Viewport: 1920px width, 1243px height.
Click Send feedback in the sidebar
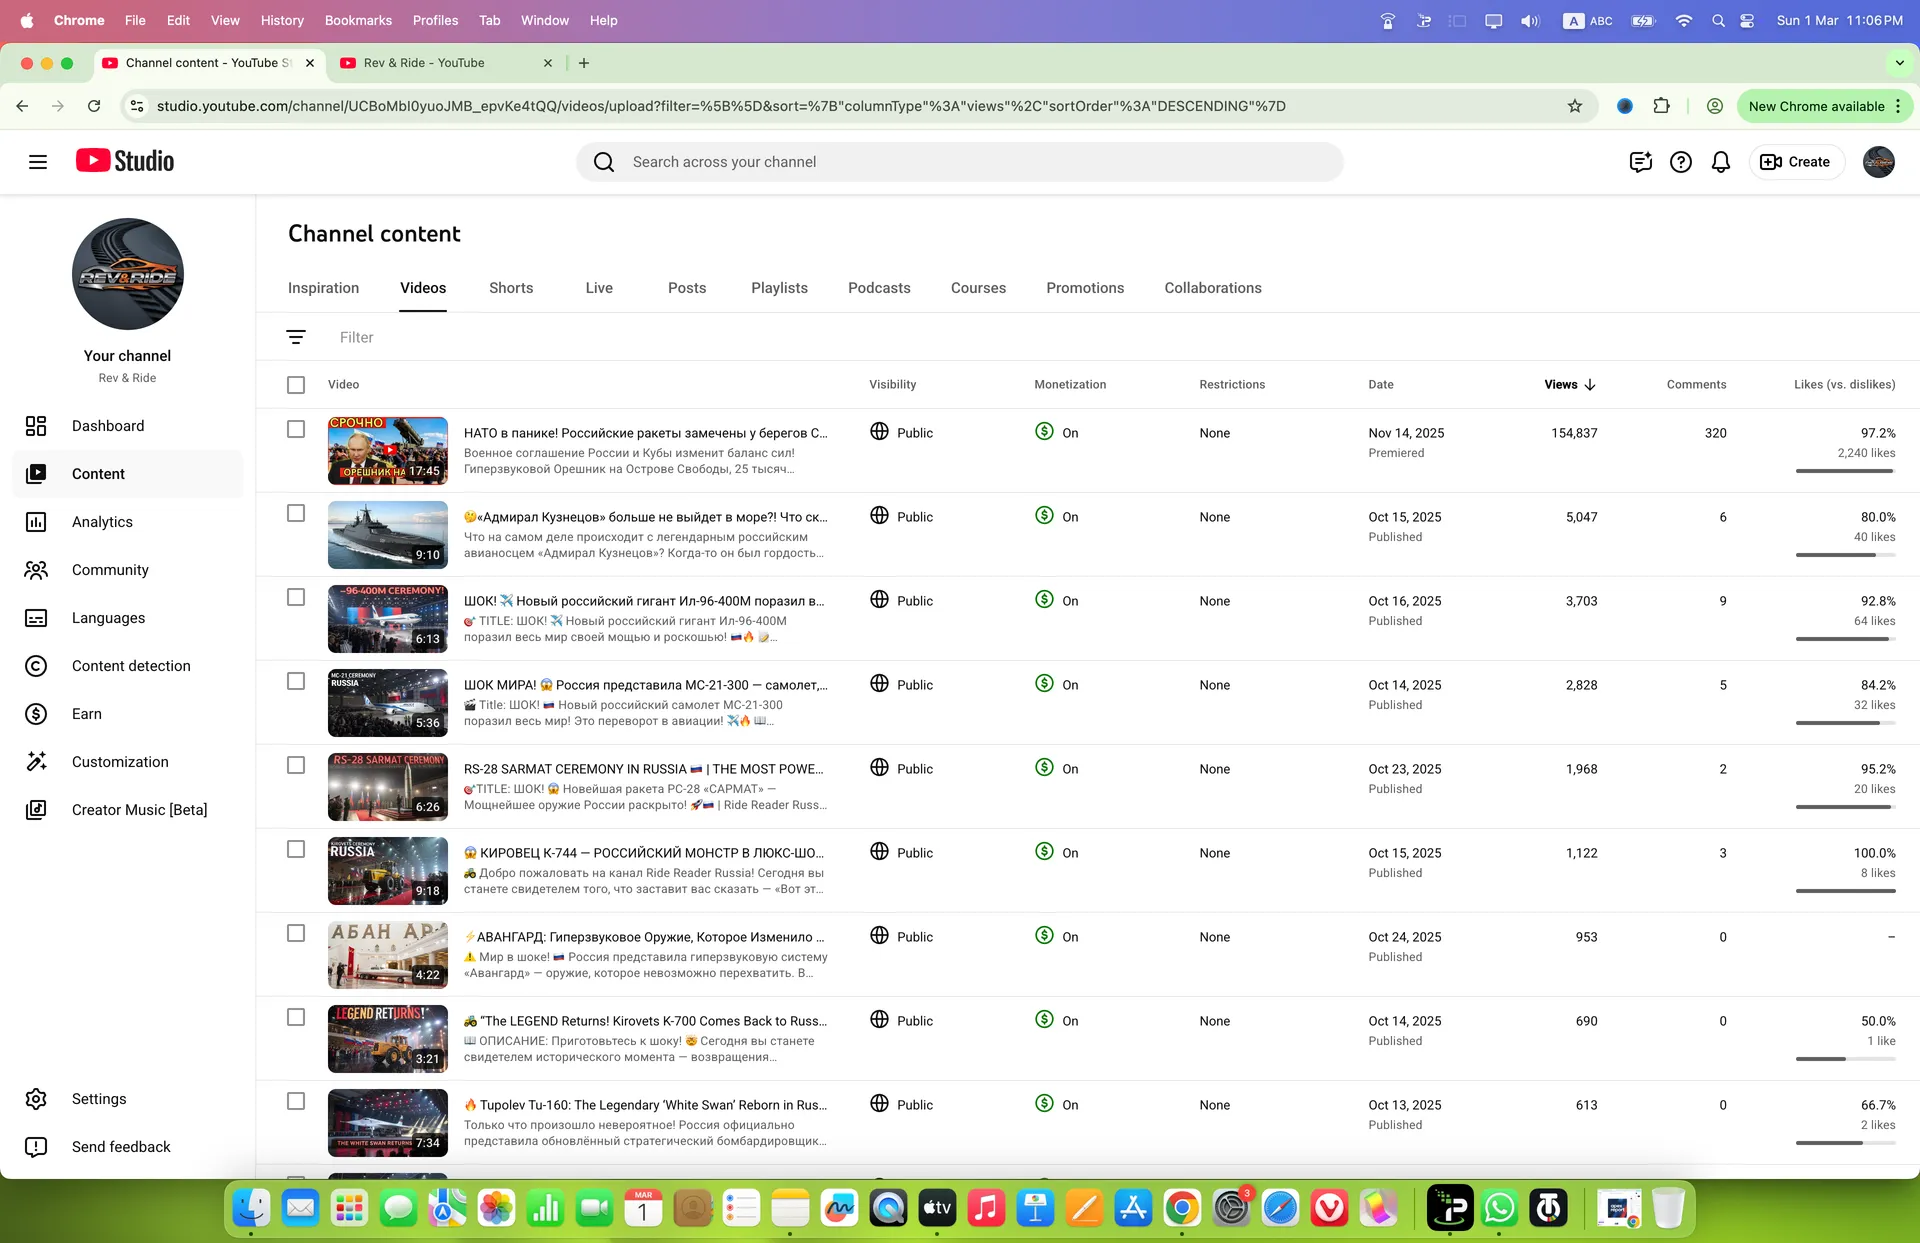(128, 1147)
